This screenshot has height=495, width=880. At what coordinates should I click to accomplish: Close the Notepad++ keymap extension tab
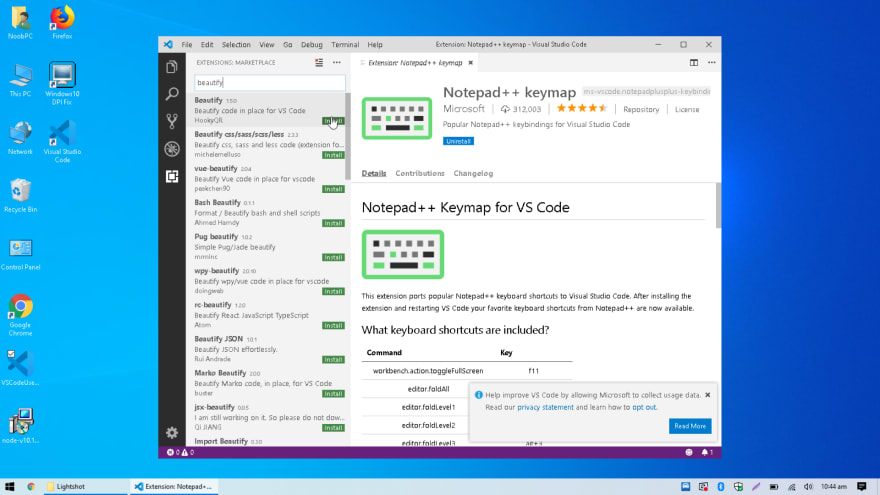(471, 63)
